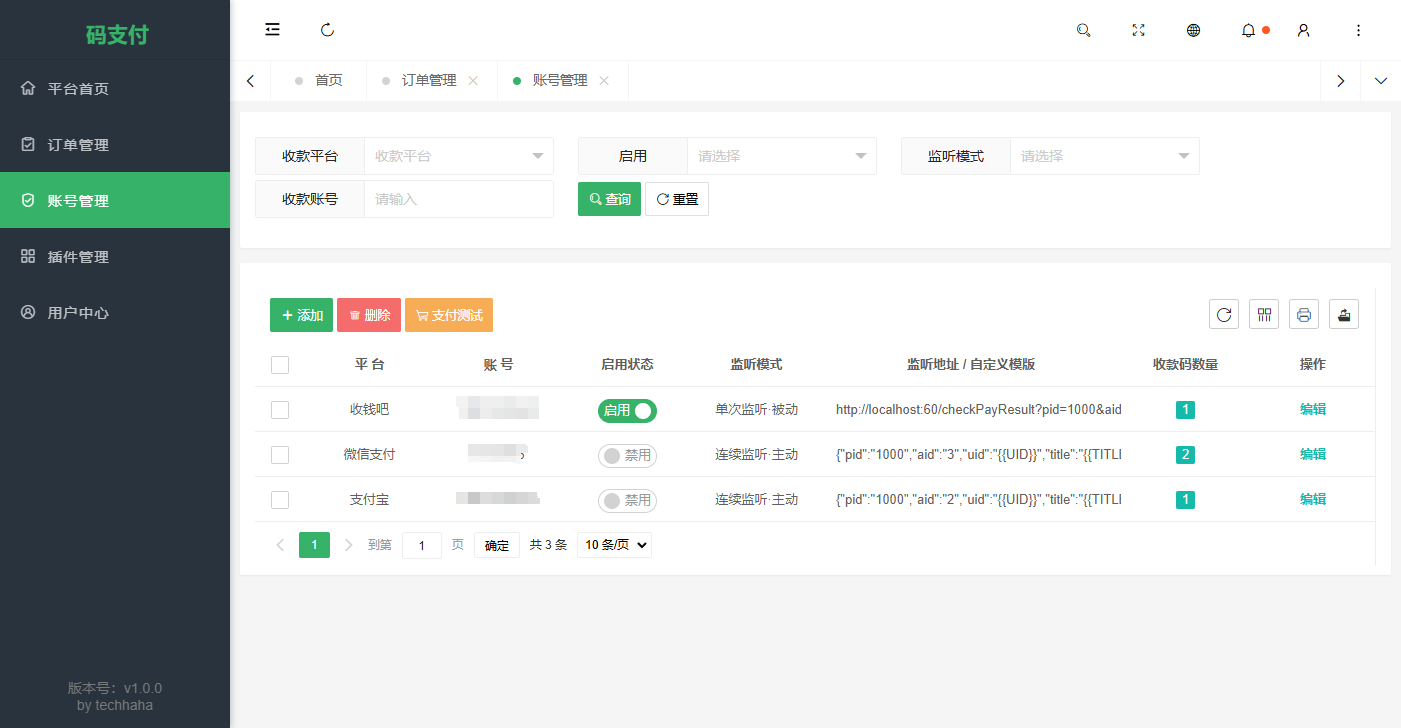The width and height of the screenshot is (1401, 728).
Task: Open the 10 条/页 page-size dropdown
Action: coord(614,544)
